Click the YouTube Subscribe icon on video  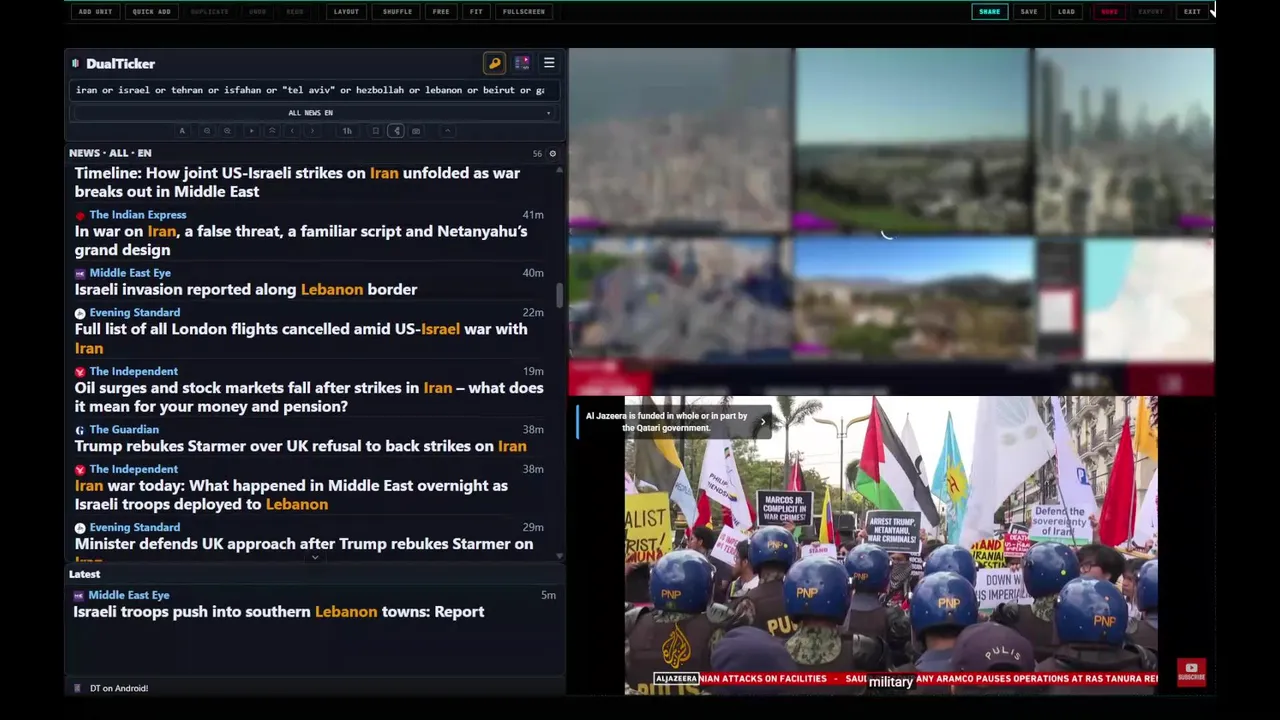[x=1191, y=672]
